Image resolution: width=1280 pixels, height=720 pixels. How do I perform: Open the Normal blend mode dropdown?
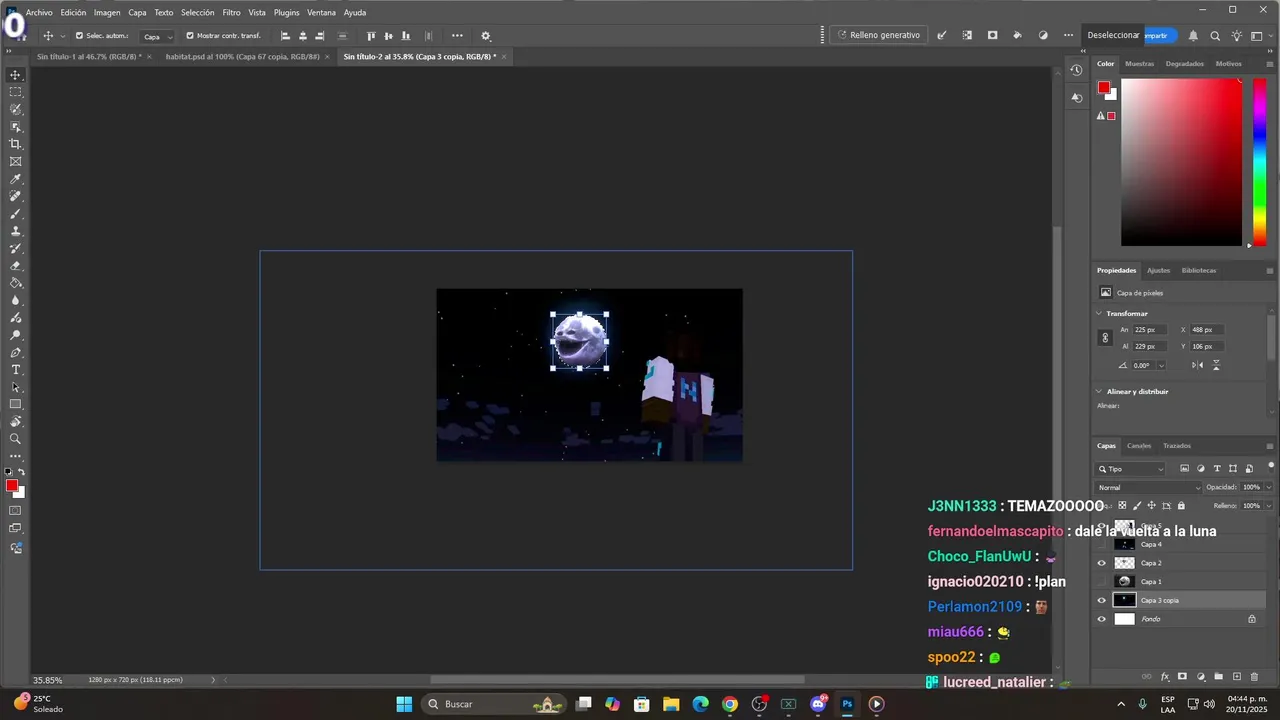pos(1148,487)
